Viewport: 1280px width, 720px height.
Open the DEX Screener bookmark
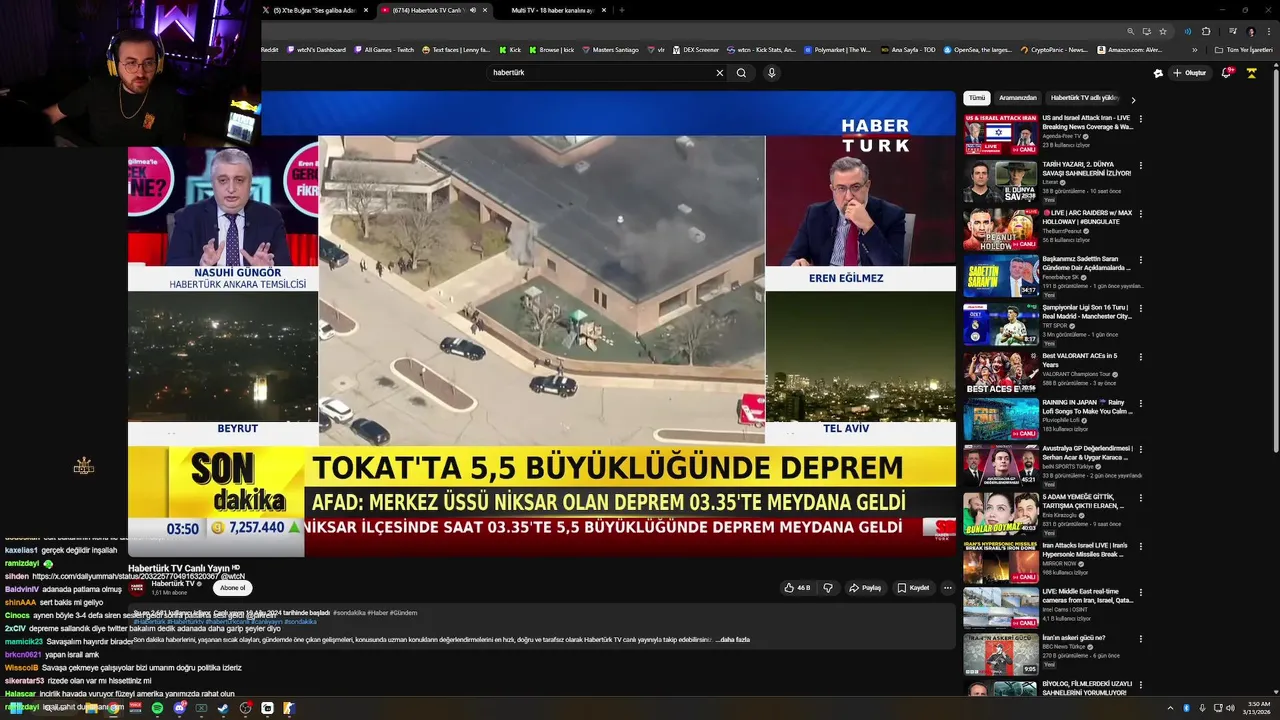695,50
